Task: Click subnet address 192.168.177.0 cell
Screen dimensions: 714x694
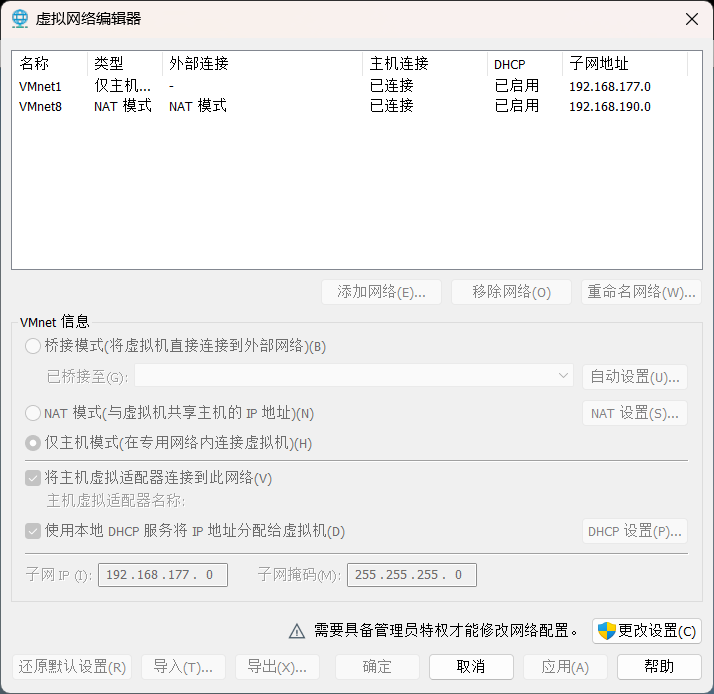Action: click(x=610, y=87)
